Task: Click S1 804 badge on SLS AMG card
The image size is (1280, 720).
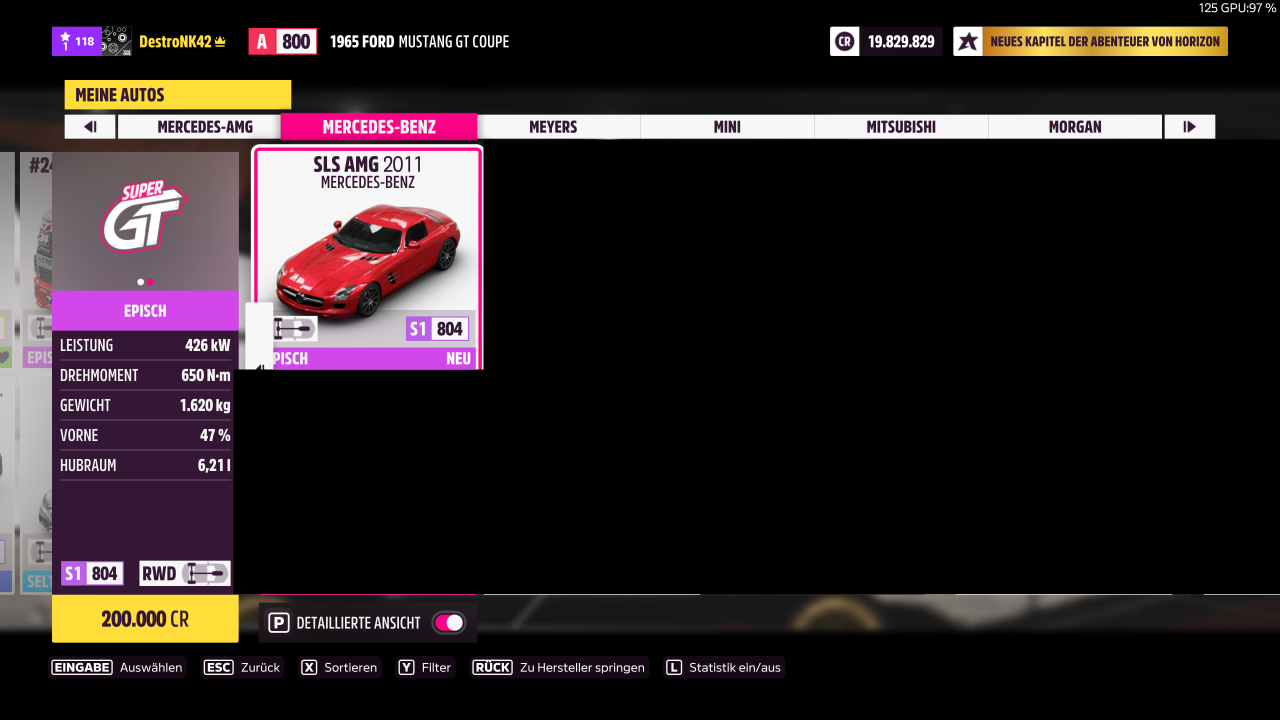Action: click(437, 329)
